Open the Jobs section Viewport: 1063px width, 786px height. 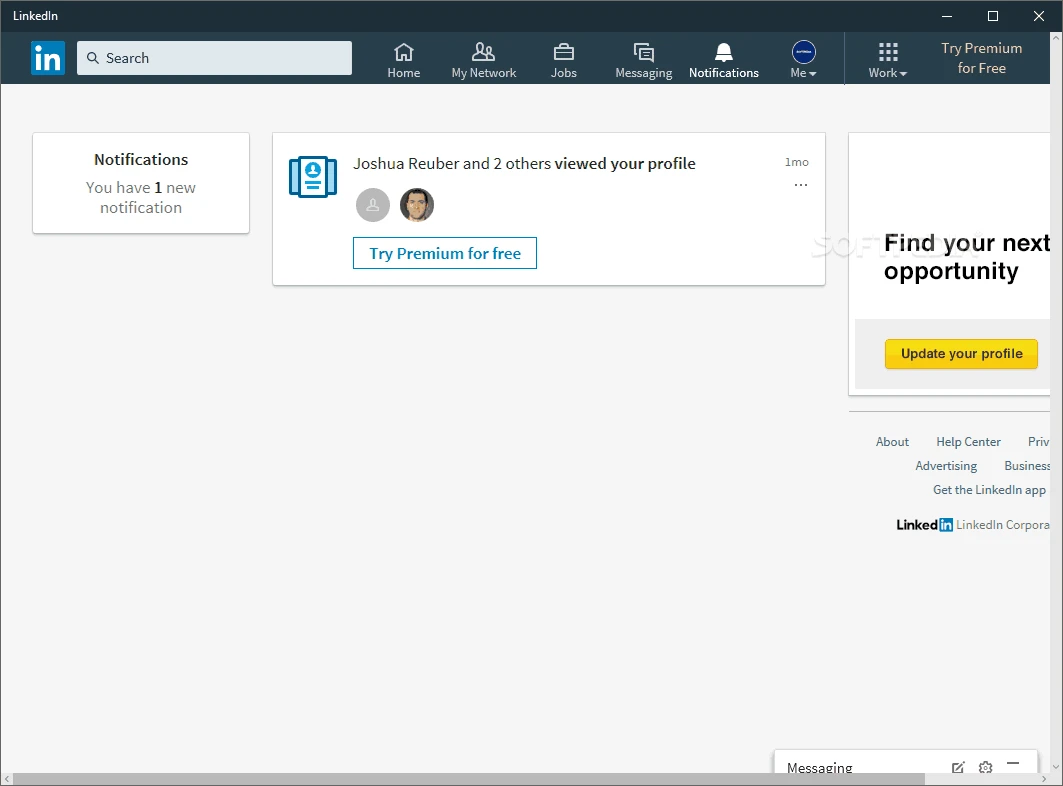click(563, 60)
